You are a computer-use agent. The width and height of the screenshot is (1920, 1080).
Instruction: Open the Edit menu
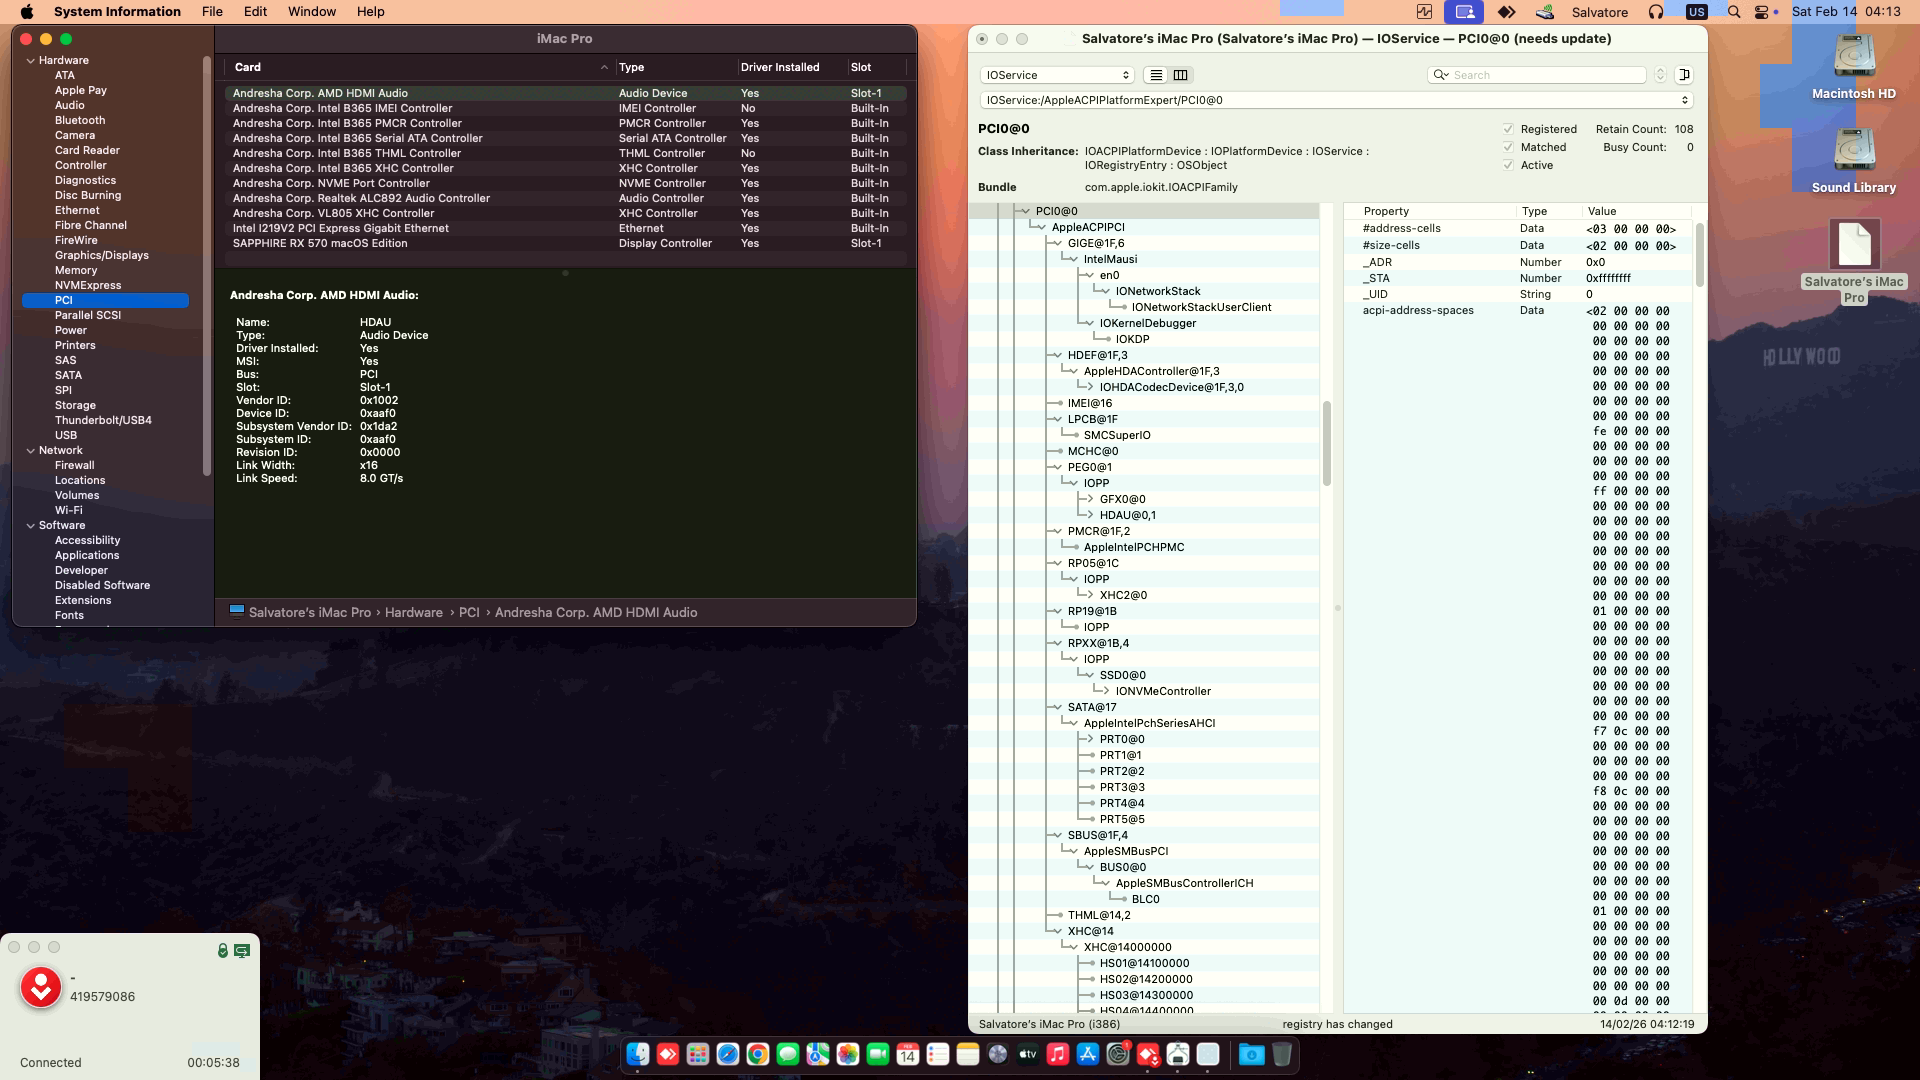tap(255, 12)
